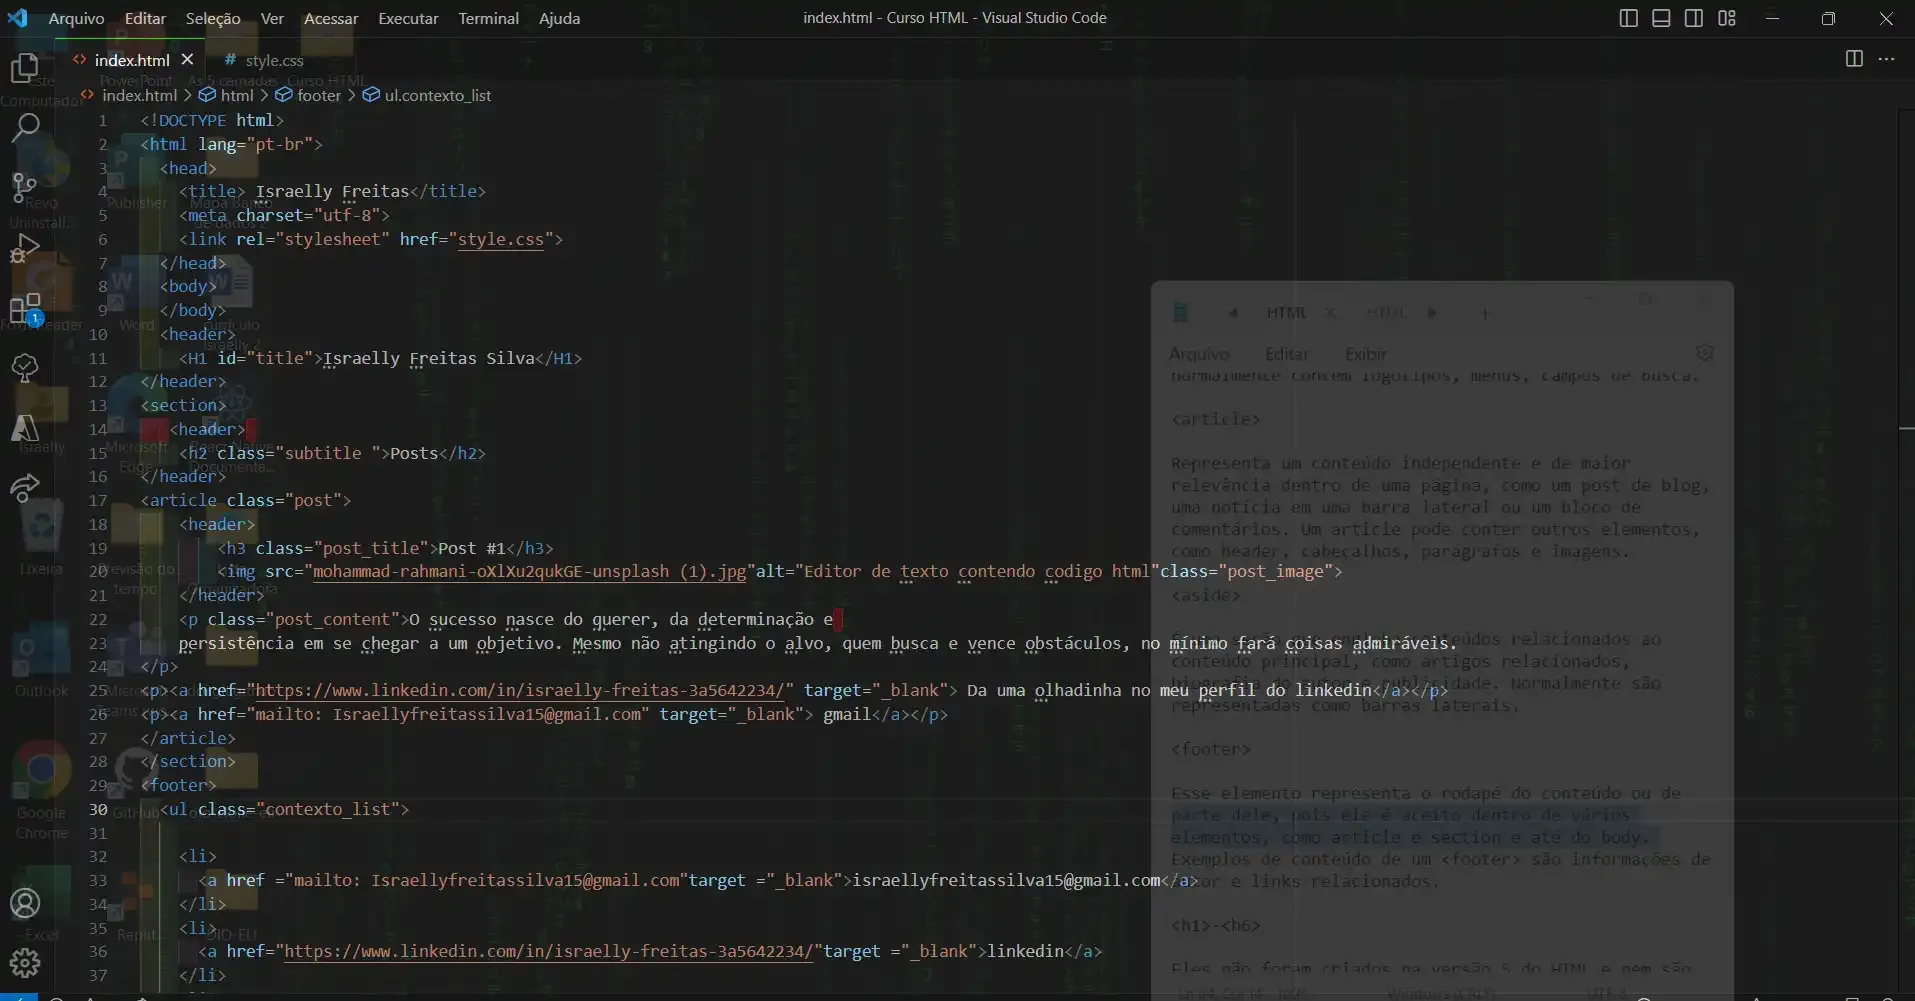Open the Seleção menu
Viewport: 1915px width, 1001px height.
[x=213, y=18]
